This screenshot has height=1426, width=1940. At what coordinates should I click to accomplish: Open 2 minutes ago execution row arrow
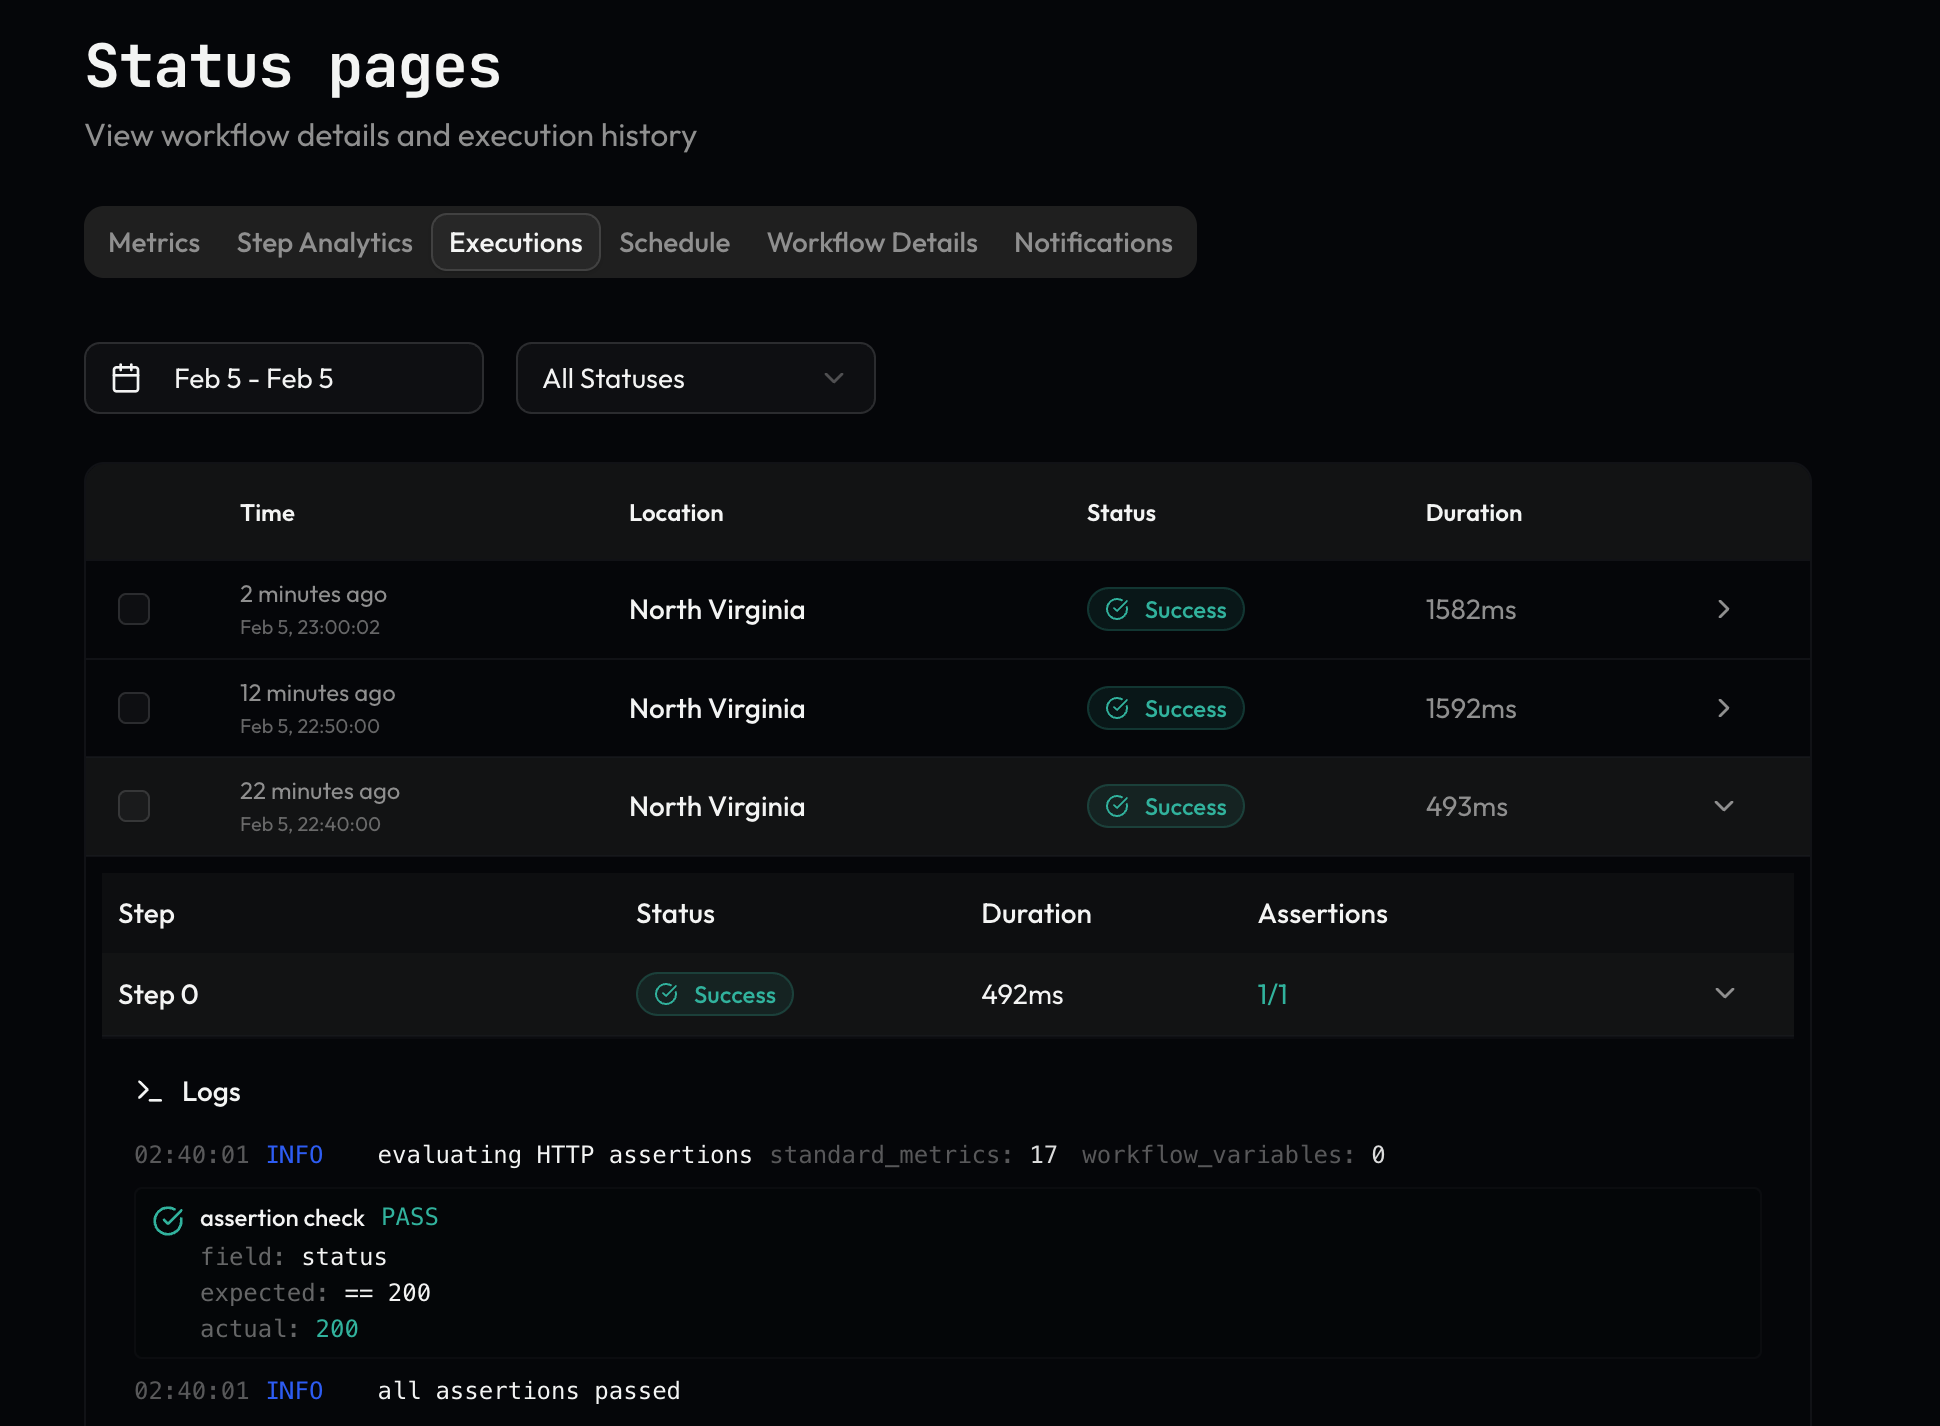[x=1723, y=609]
